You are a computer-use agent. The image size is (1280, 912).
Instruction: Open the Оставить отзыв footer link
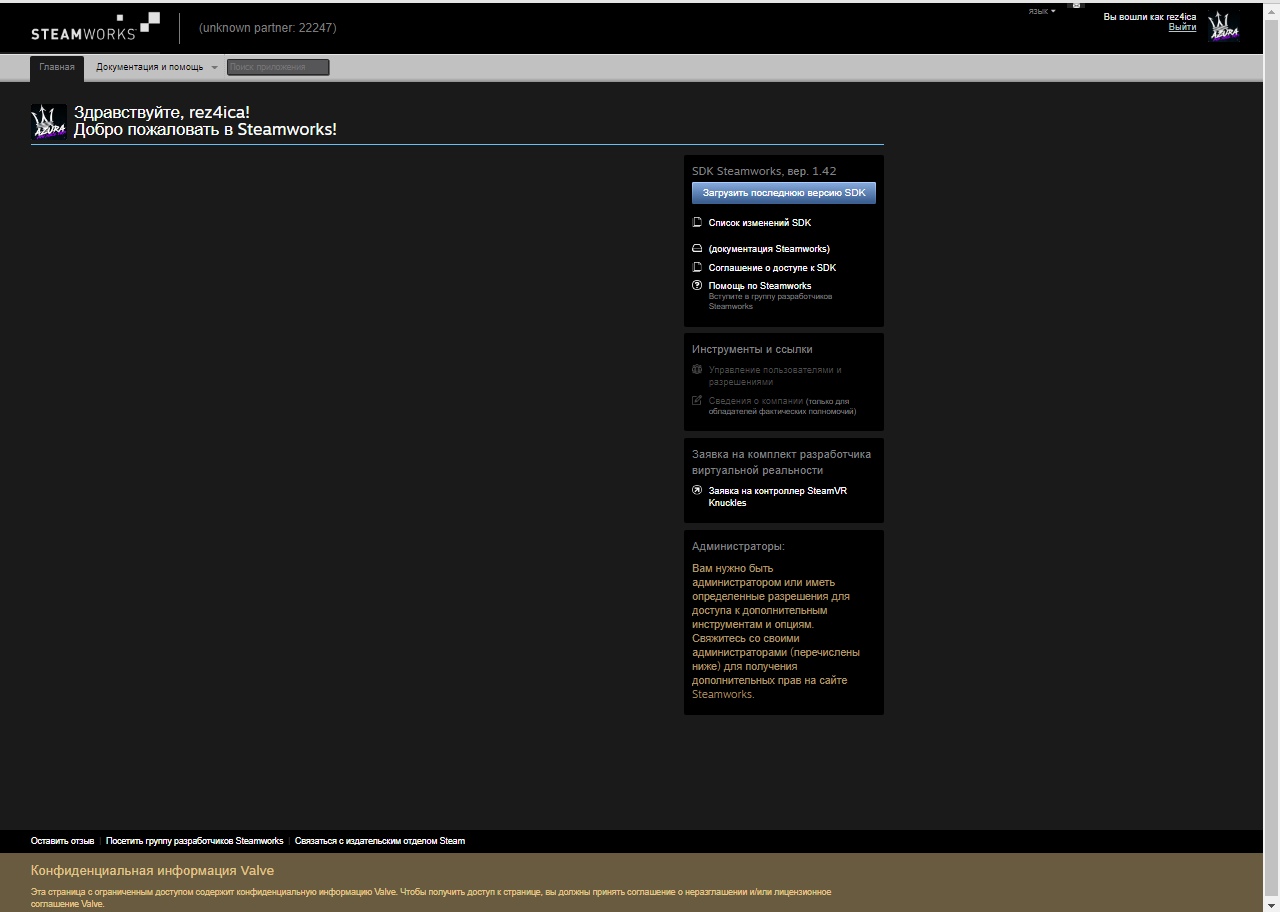[x=62, y=841]
